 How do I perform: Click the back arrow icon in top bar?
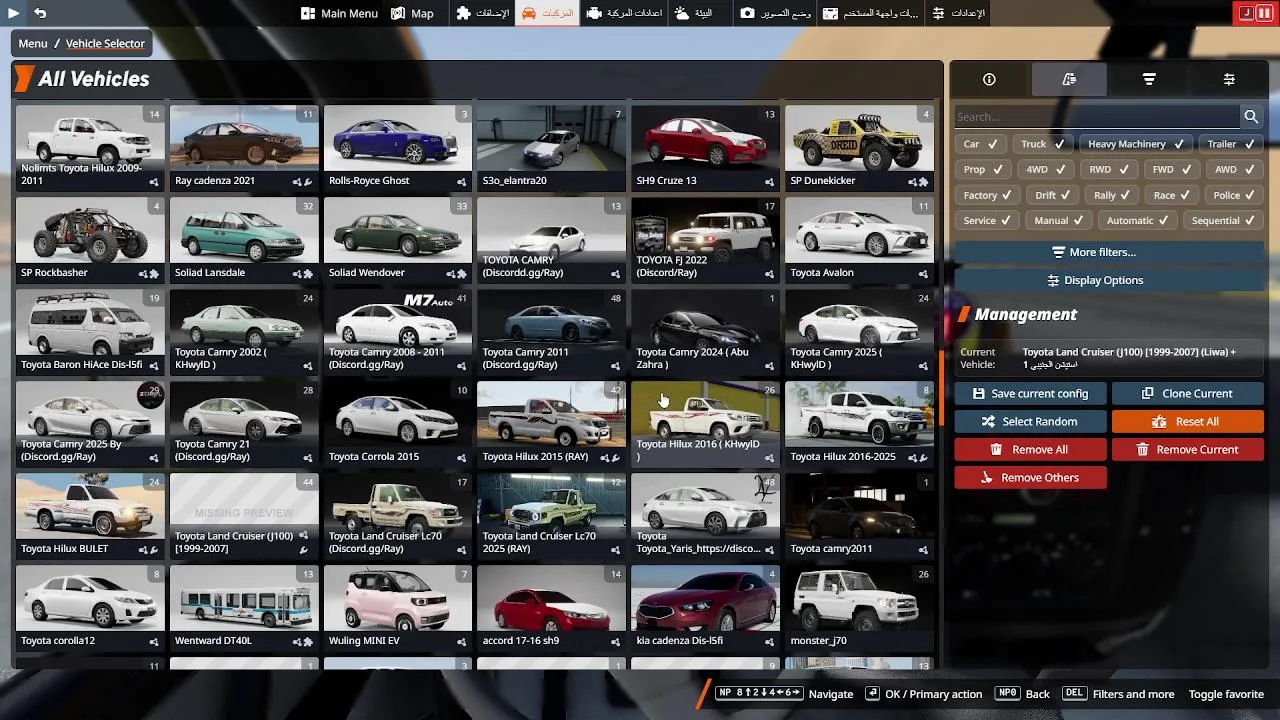coord(40,13)
